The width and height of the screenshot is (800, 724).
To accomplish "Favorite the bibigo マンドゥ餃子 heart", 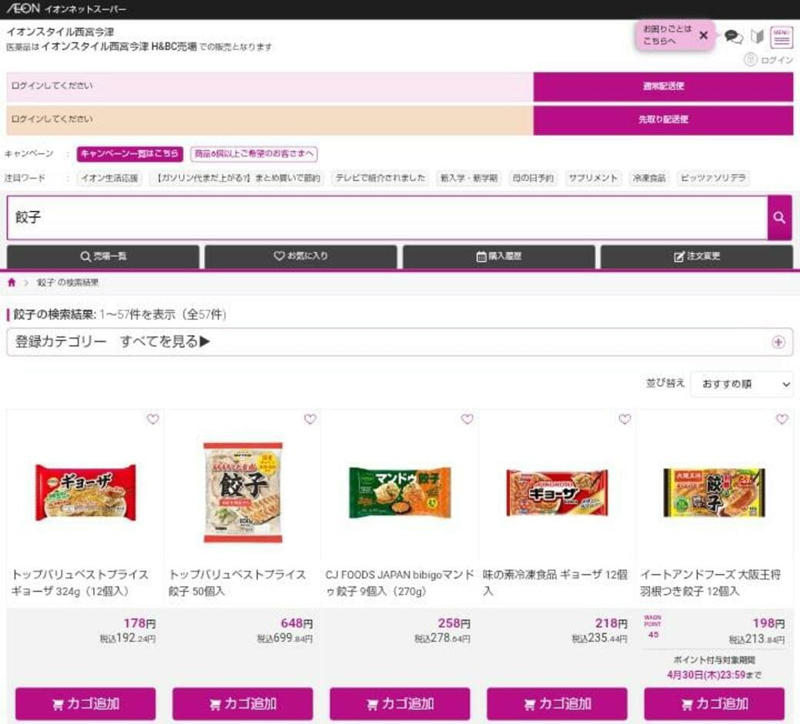I will pos(467,419).
